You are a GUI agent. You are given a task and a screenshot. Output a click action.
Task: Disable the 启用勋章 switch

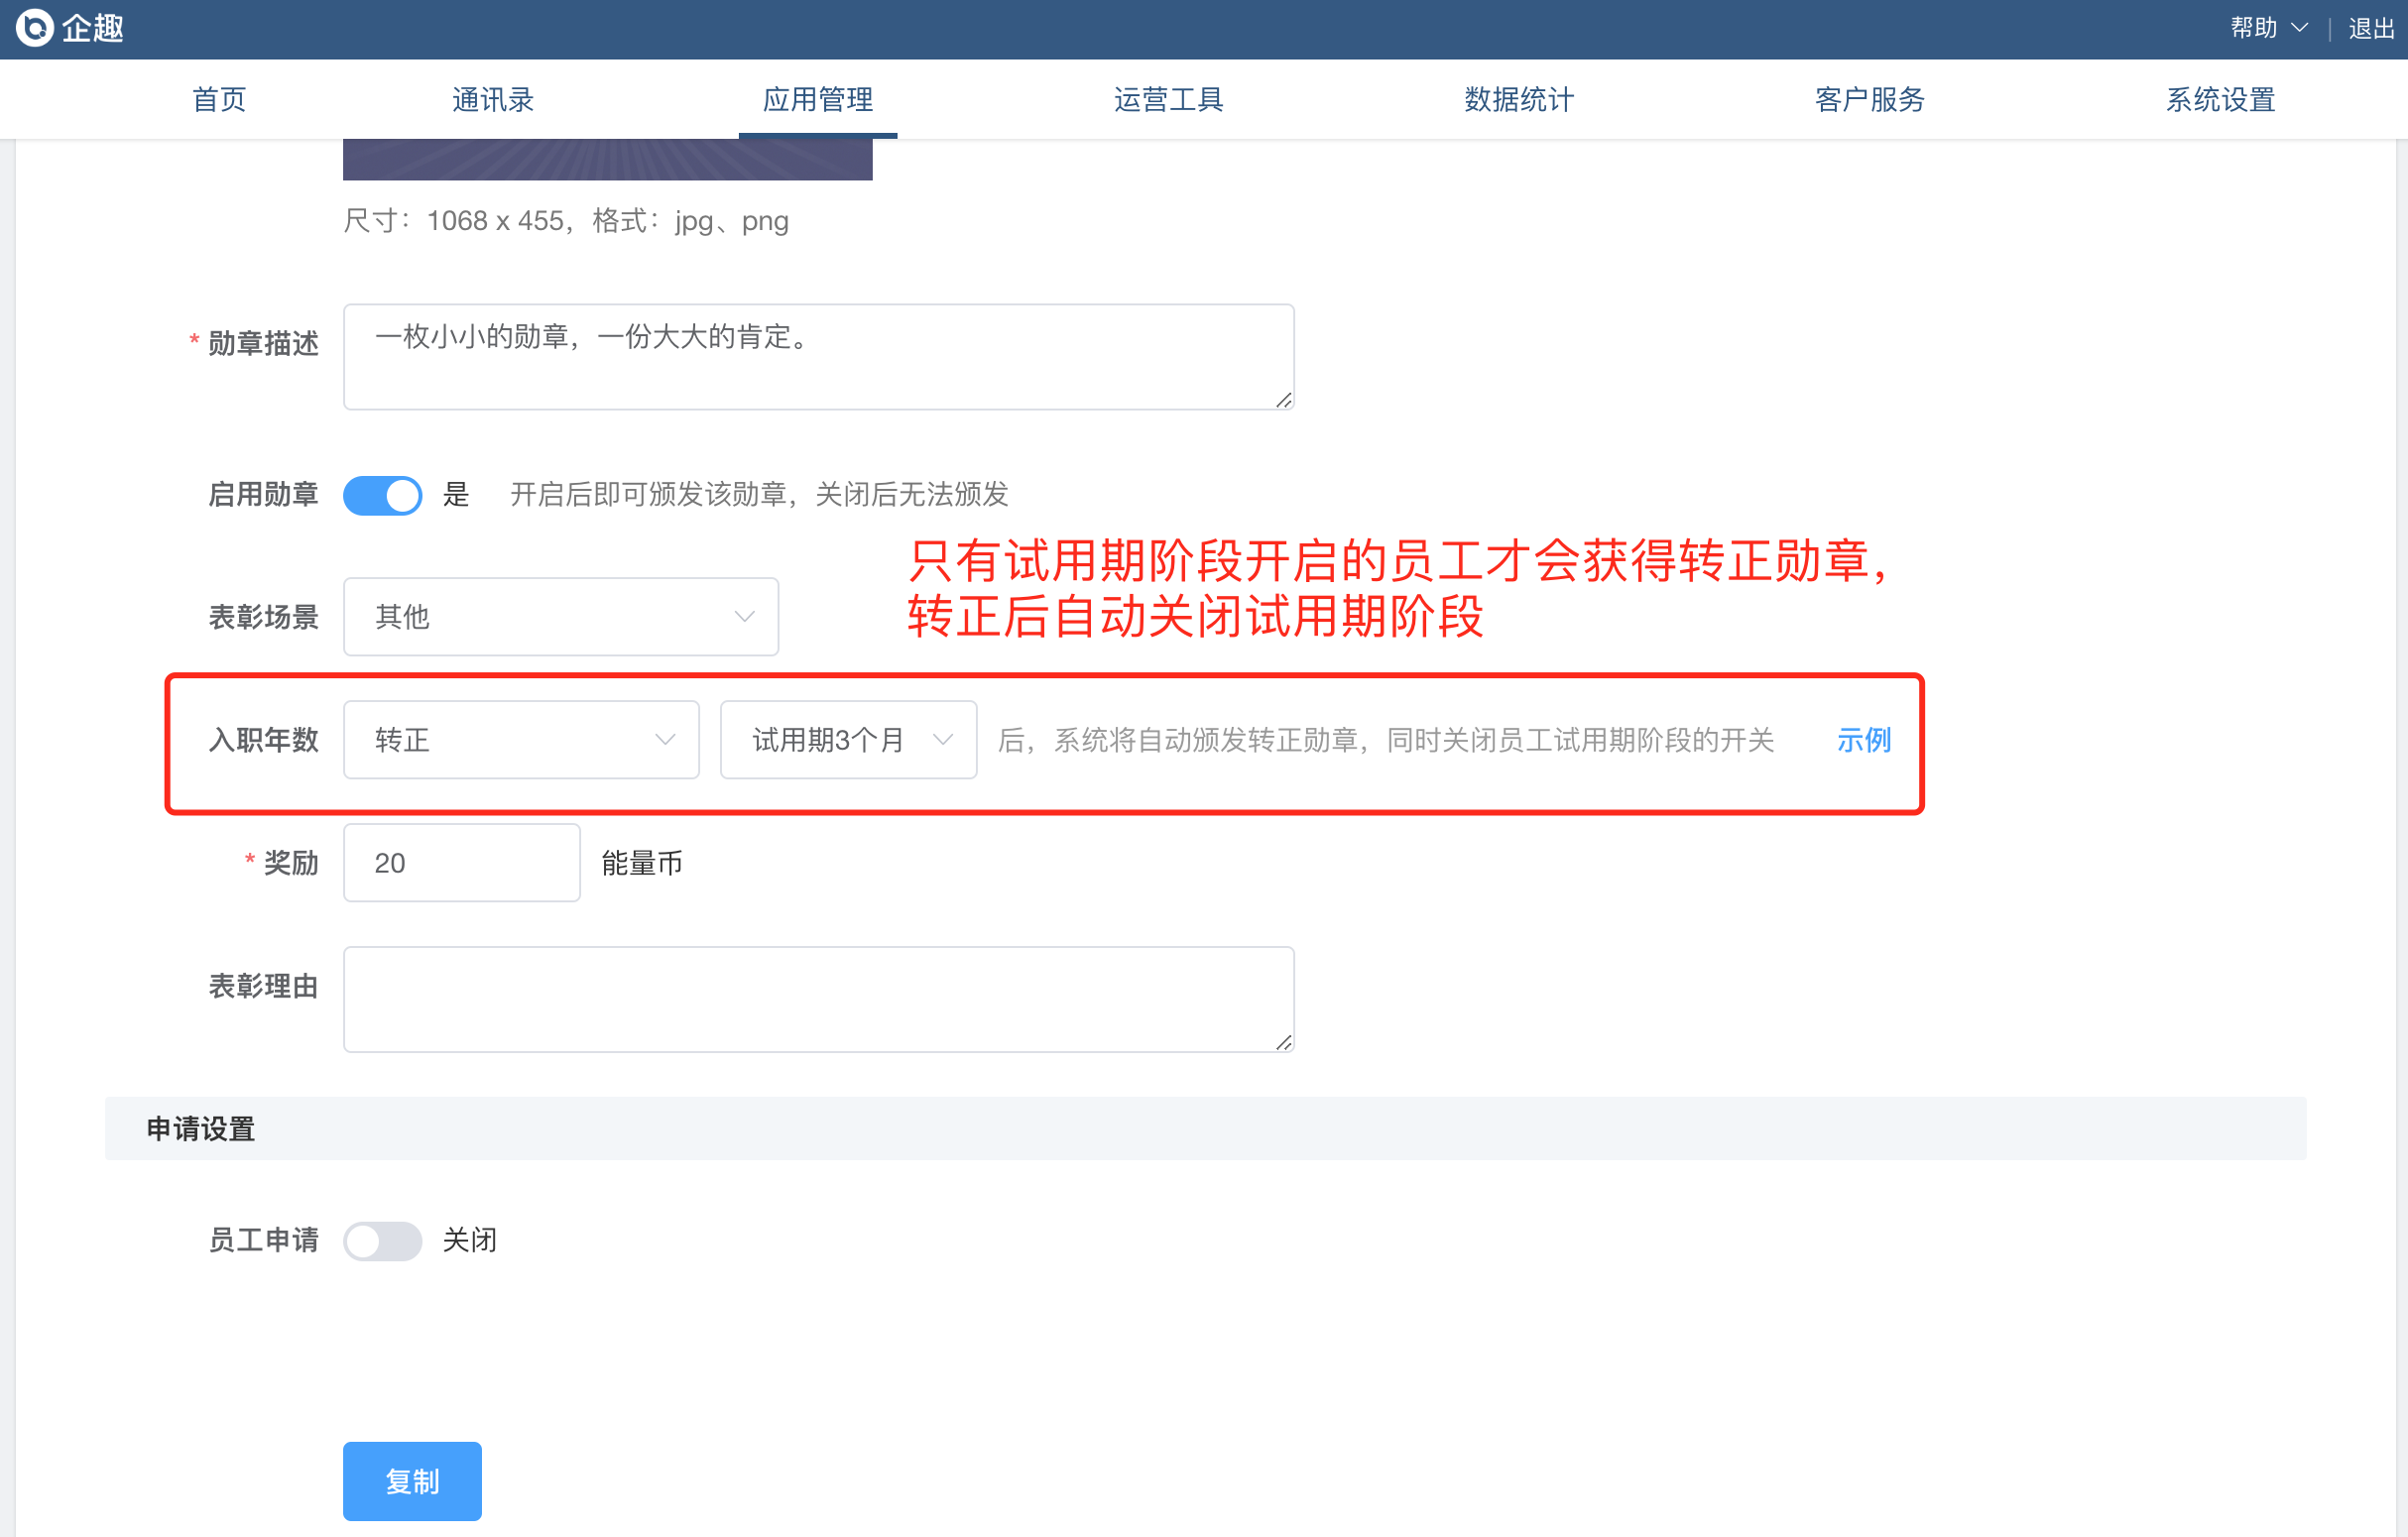click(x=382, y=495)
